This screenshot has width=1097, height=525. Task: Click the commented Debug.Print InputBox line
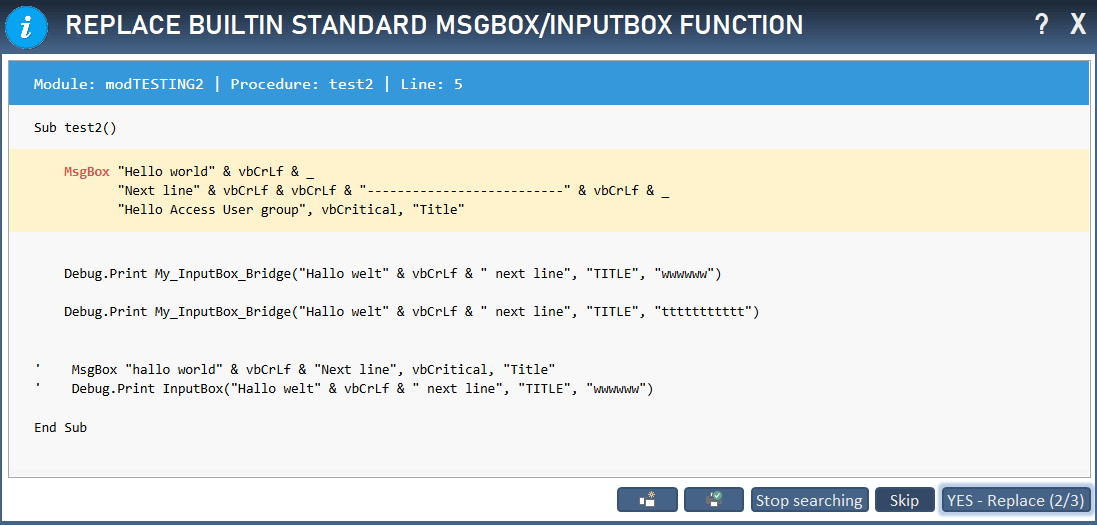click(x=361, y=388)
